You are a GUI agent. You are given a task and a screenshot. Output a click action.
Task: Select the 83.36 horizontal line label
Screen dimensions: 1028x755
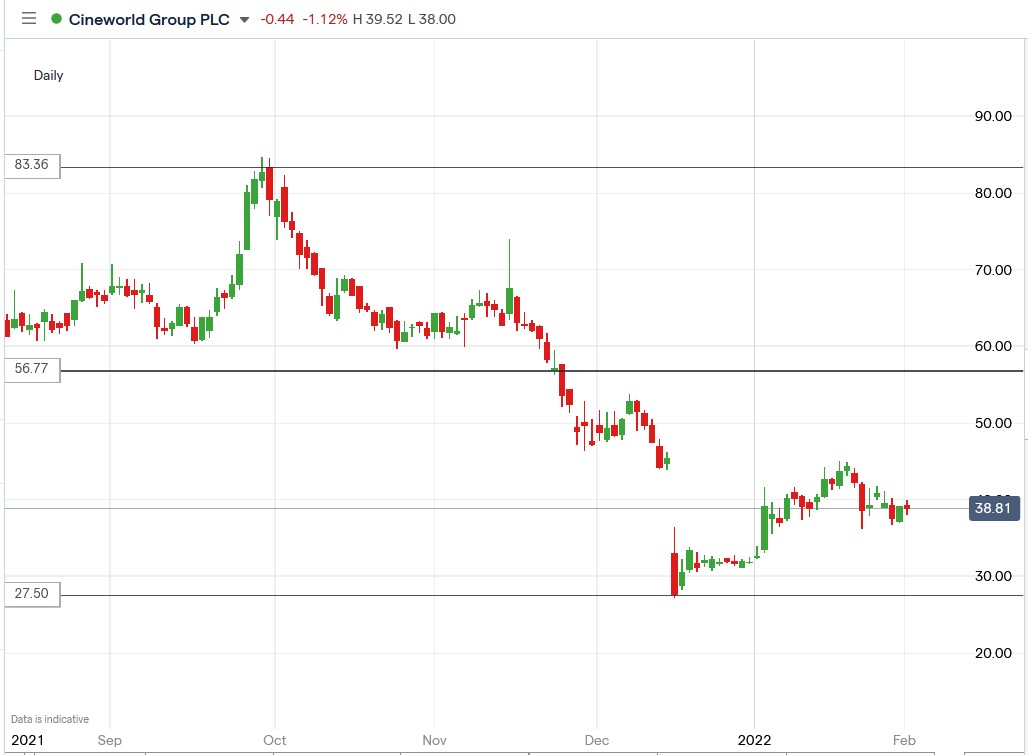[x=32, y=165]
